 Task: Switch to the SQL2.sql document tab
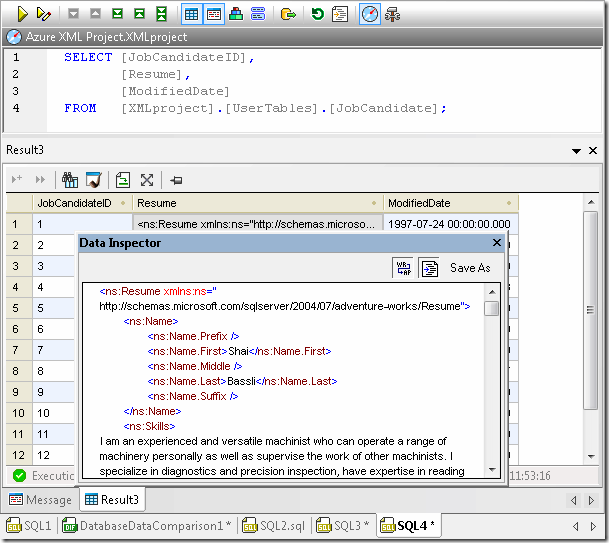275,526
